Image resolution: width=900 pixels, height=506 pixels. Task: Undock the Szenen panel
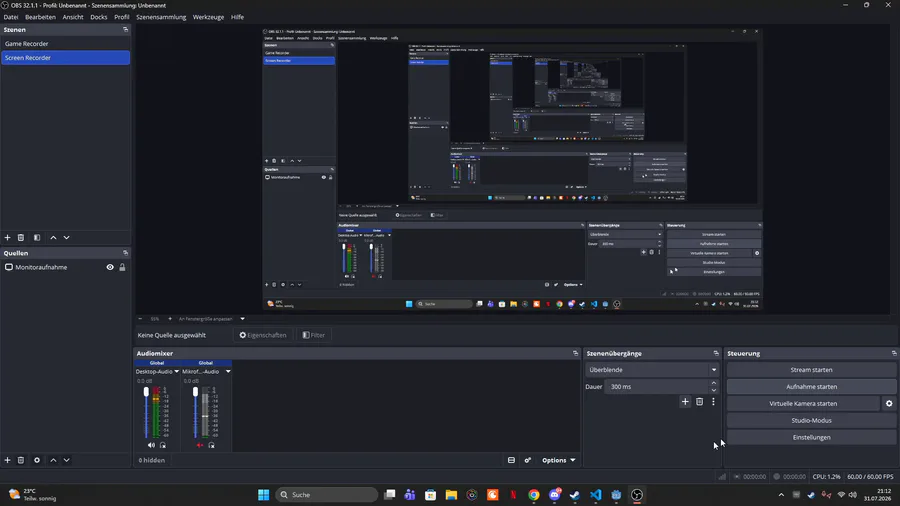[x=125, y=29]
